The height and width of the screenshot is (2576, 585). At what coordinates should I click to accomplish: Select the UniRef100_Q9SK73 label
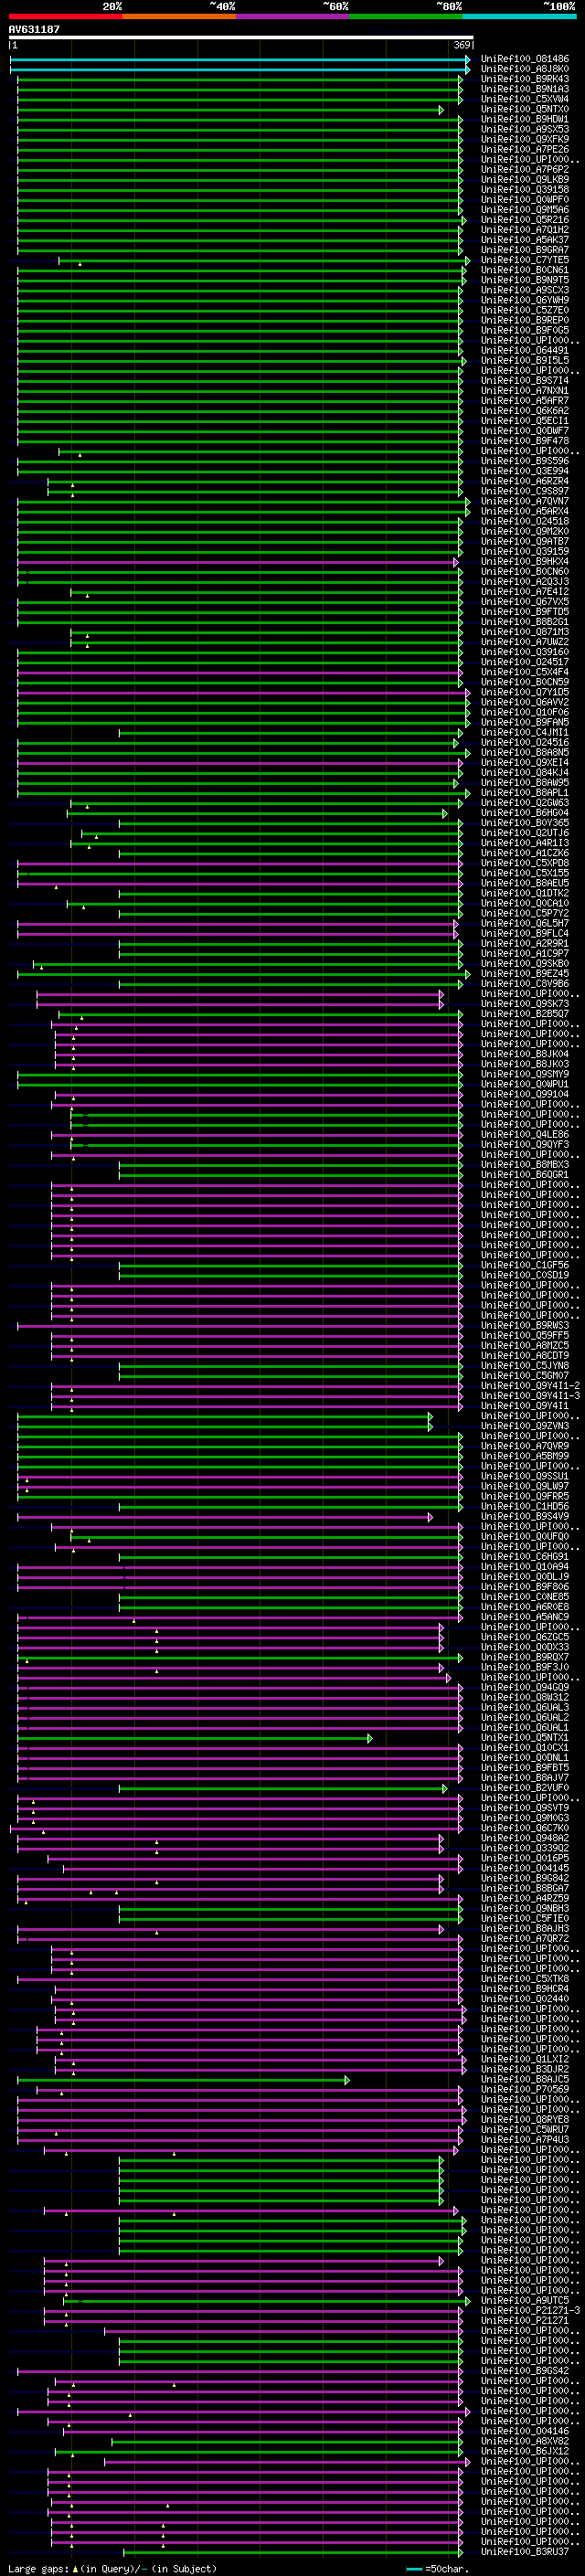tap(525, 1004)
